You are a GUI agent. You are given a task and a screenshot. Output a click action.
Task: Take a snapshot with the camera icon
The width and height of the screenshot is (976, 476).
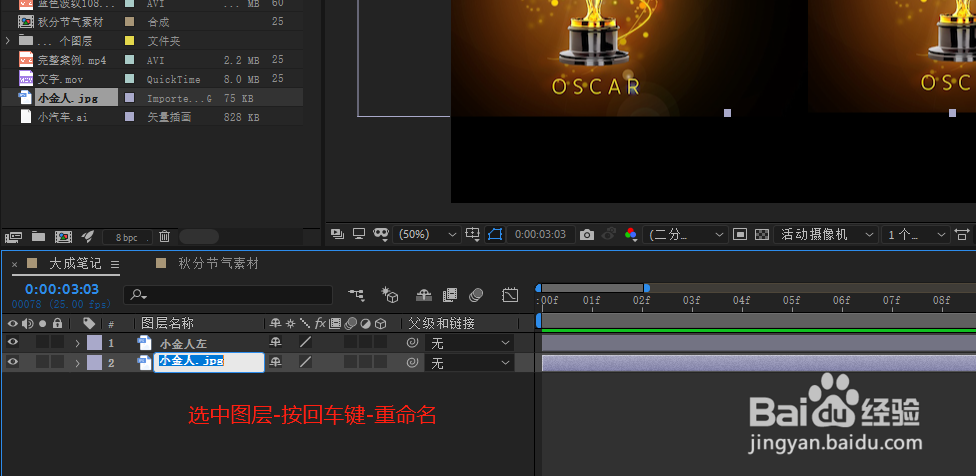(586, 235)
